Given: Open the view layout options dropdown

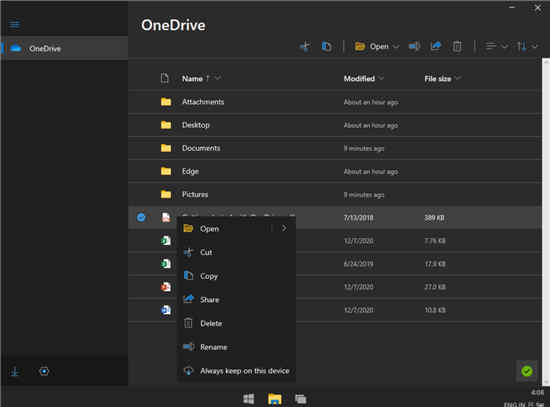Looking at the screenshot, I should coord(496,46).
